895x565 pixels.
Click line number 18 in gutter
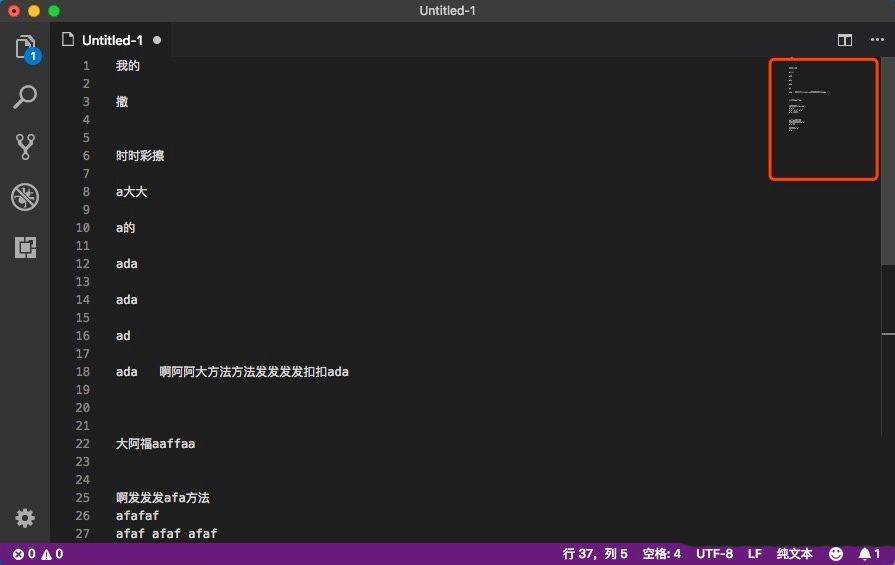point(83,372)
